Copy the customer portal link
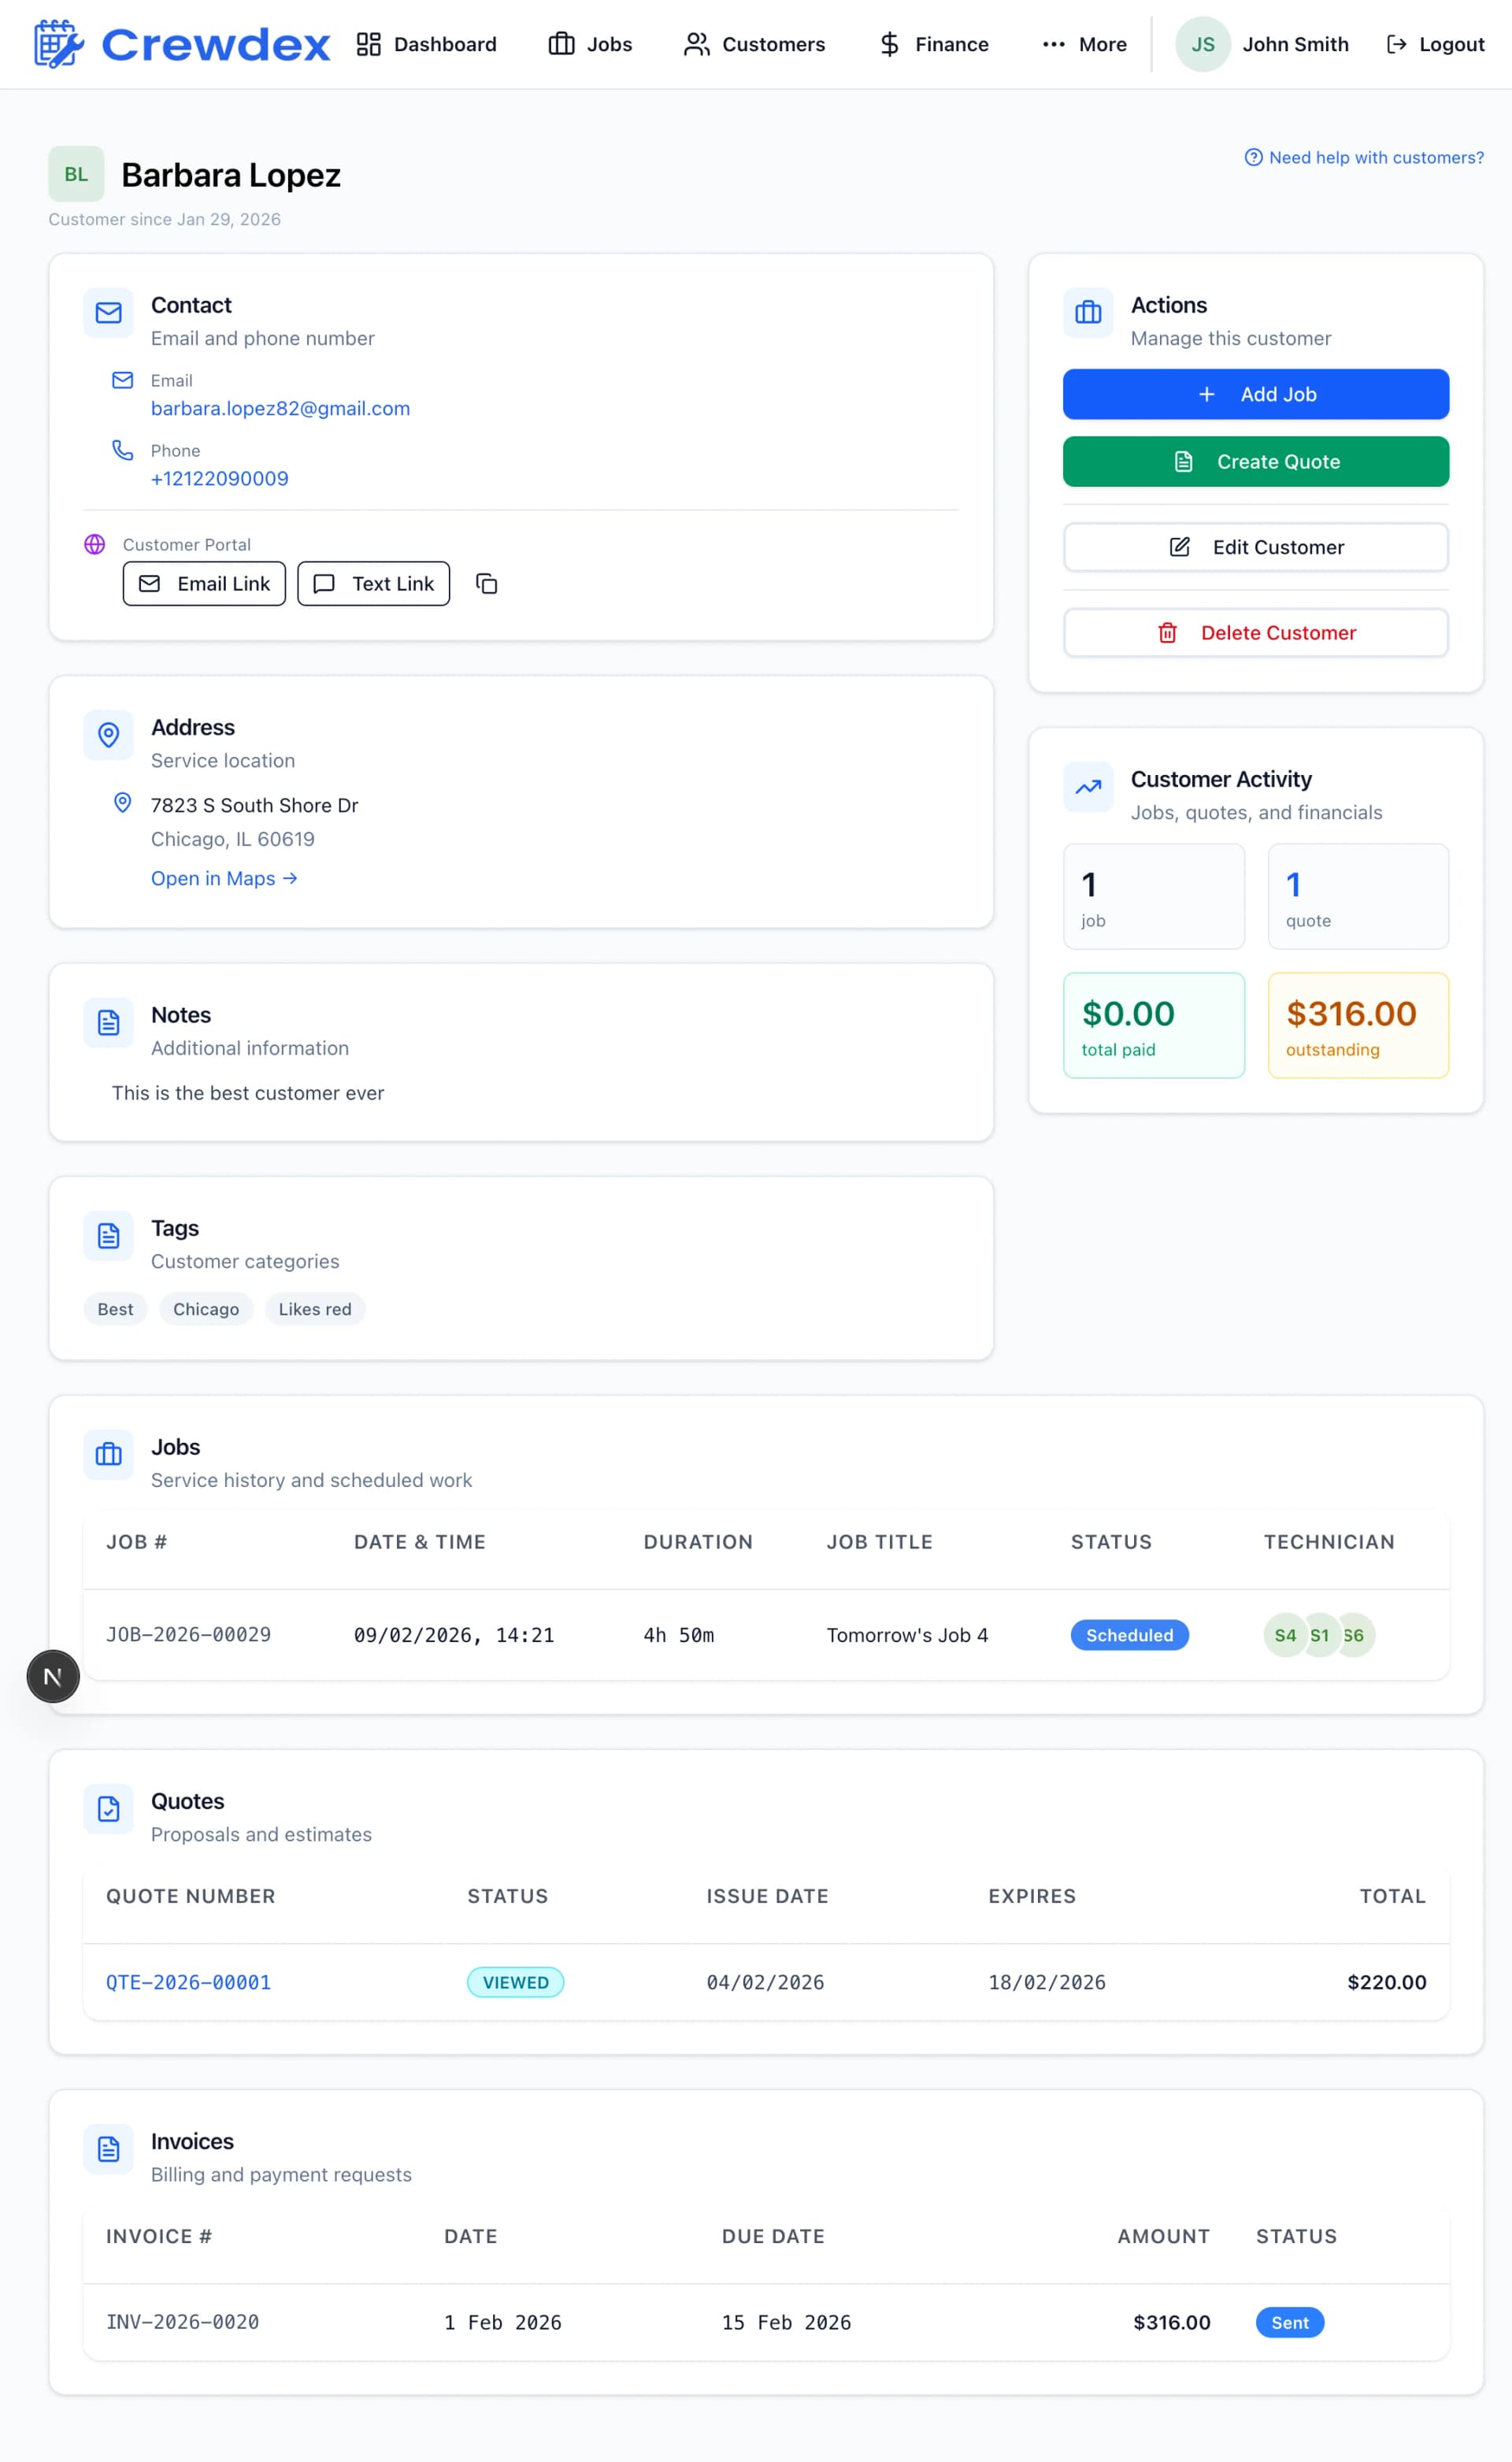The width and height of the screenshot is (1512, 2462). click(487, 583)
